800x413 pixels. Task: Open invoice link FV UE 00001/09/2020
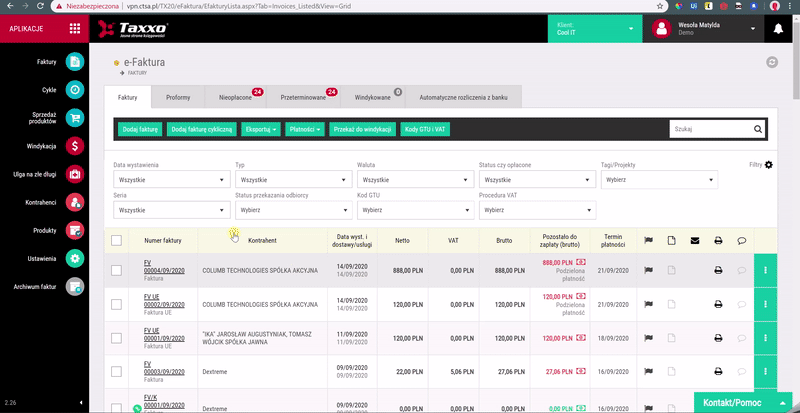tap(164, 334)
